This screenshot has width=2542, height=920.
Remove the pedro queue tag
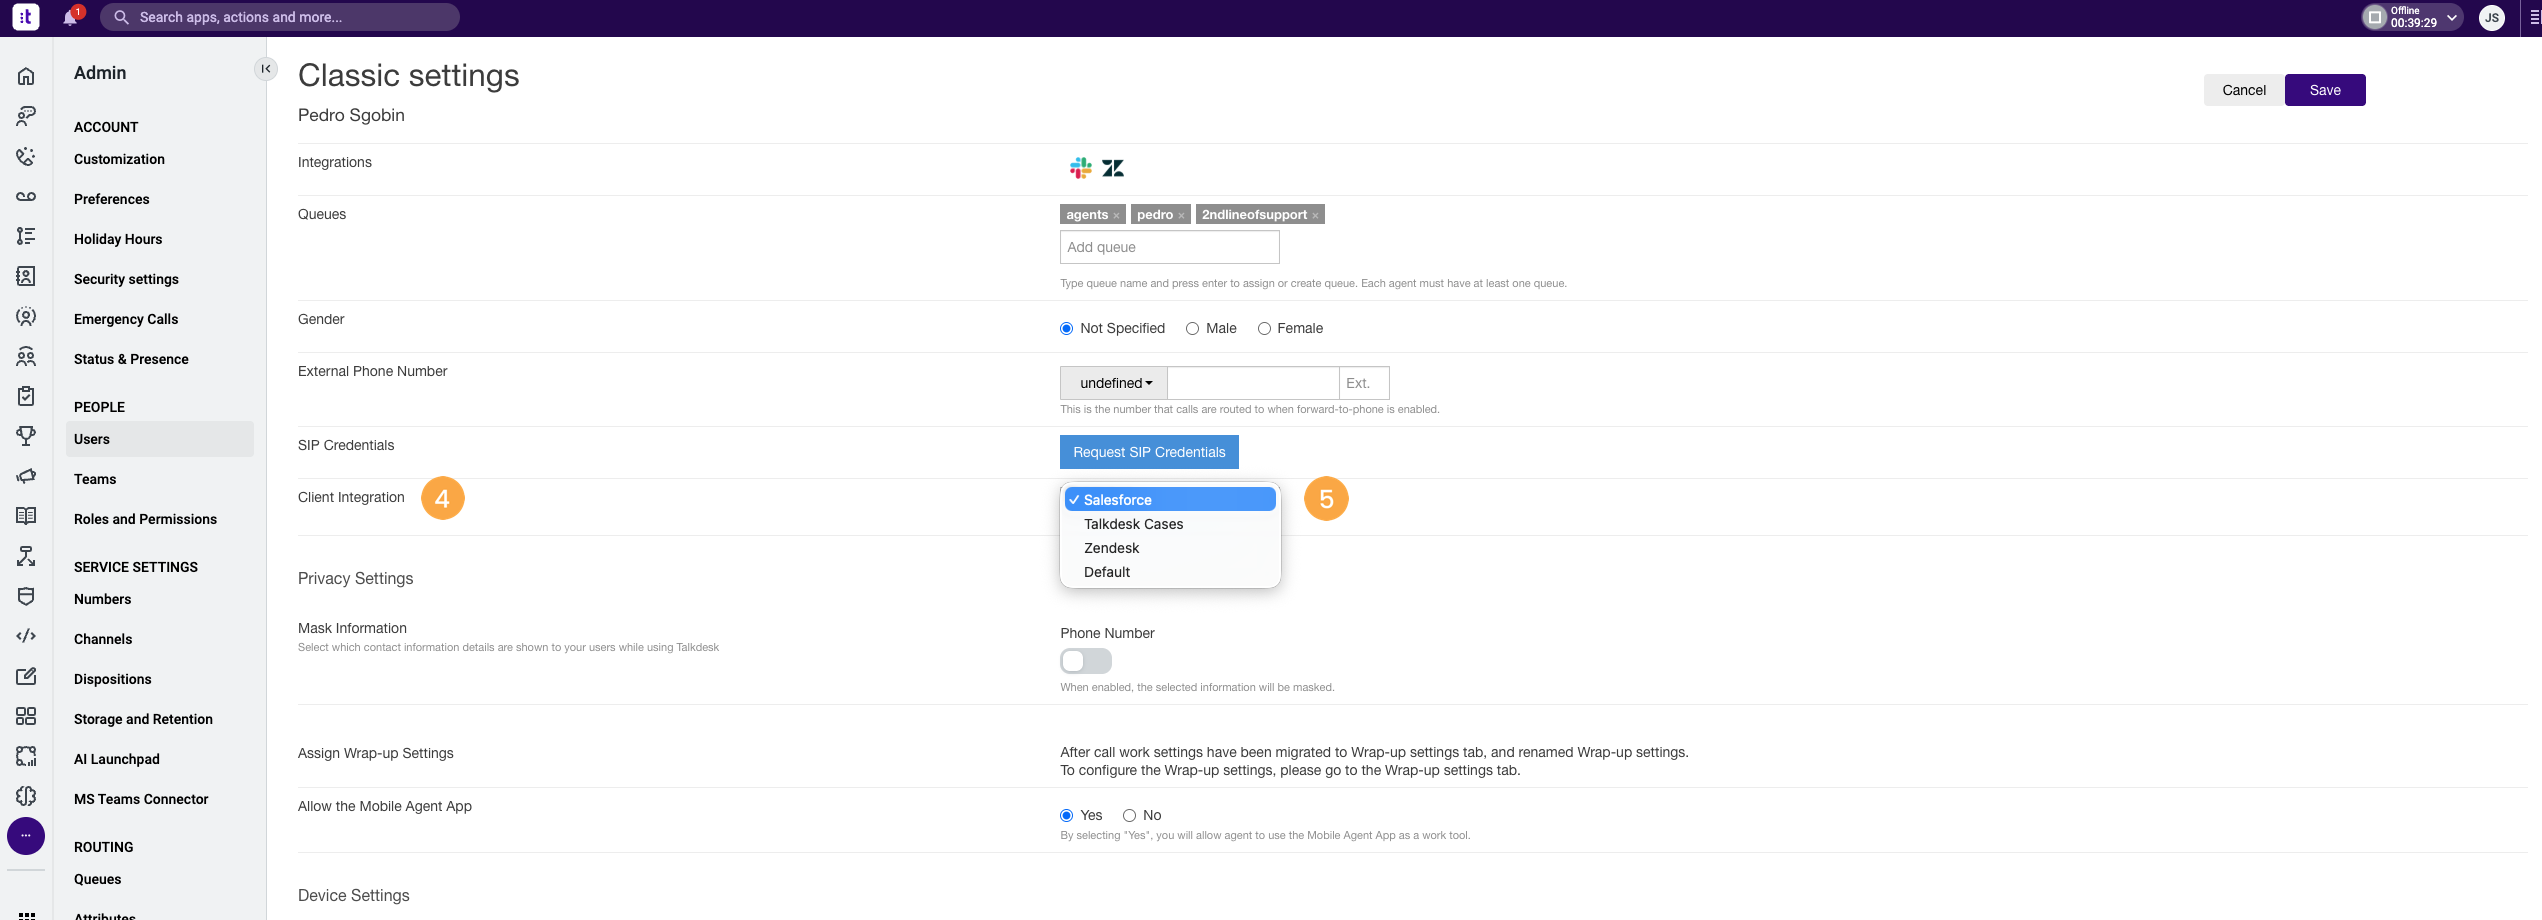[1181, 216]
